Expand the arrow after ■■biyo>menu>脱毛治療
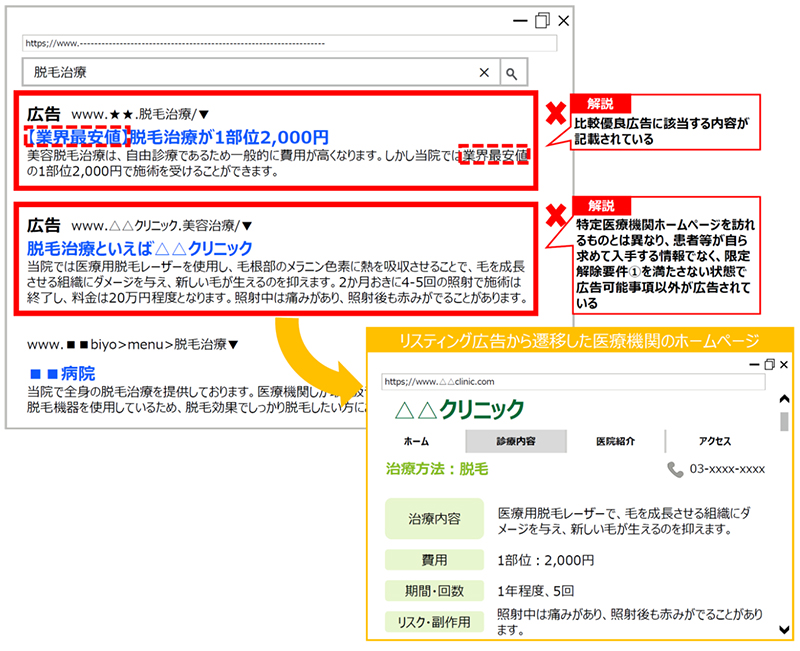The image size is (800, 651). [233, 345]
